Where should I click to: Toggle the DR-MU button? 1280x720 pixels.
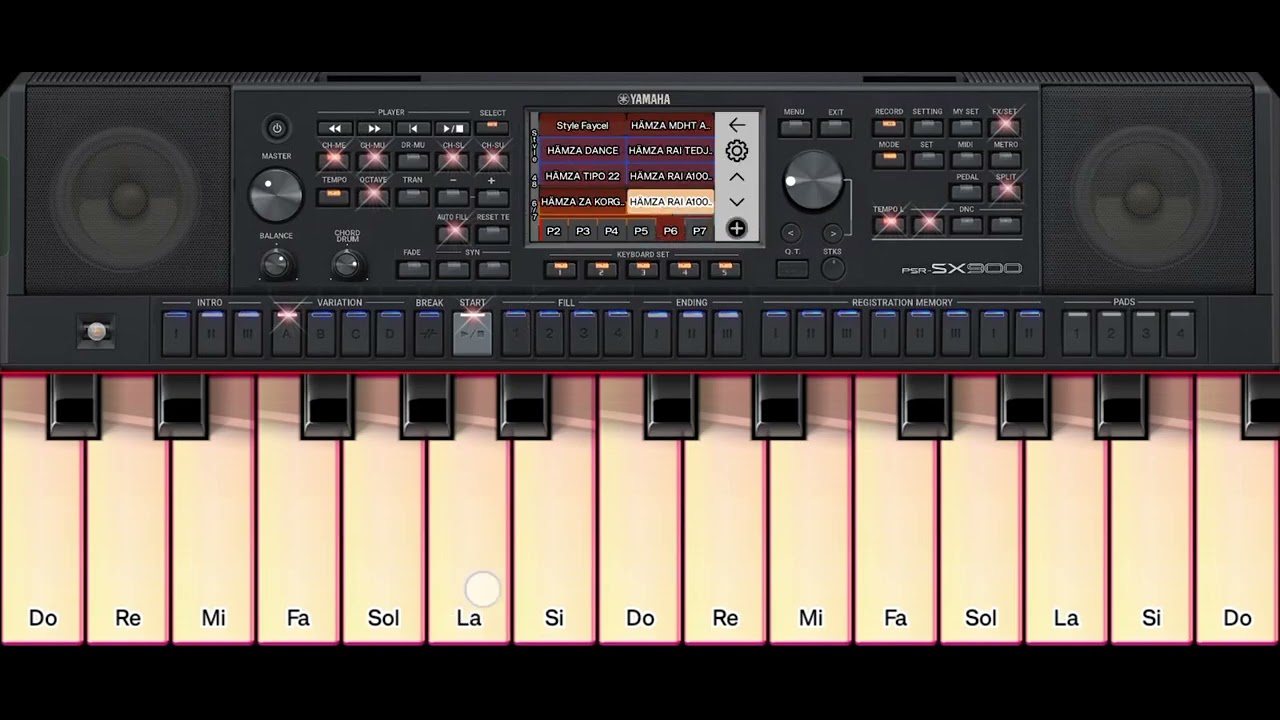coord(413,160)
